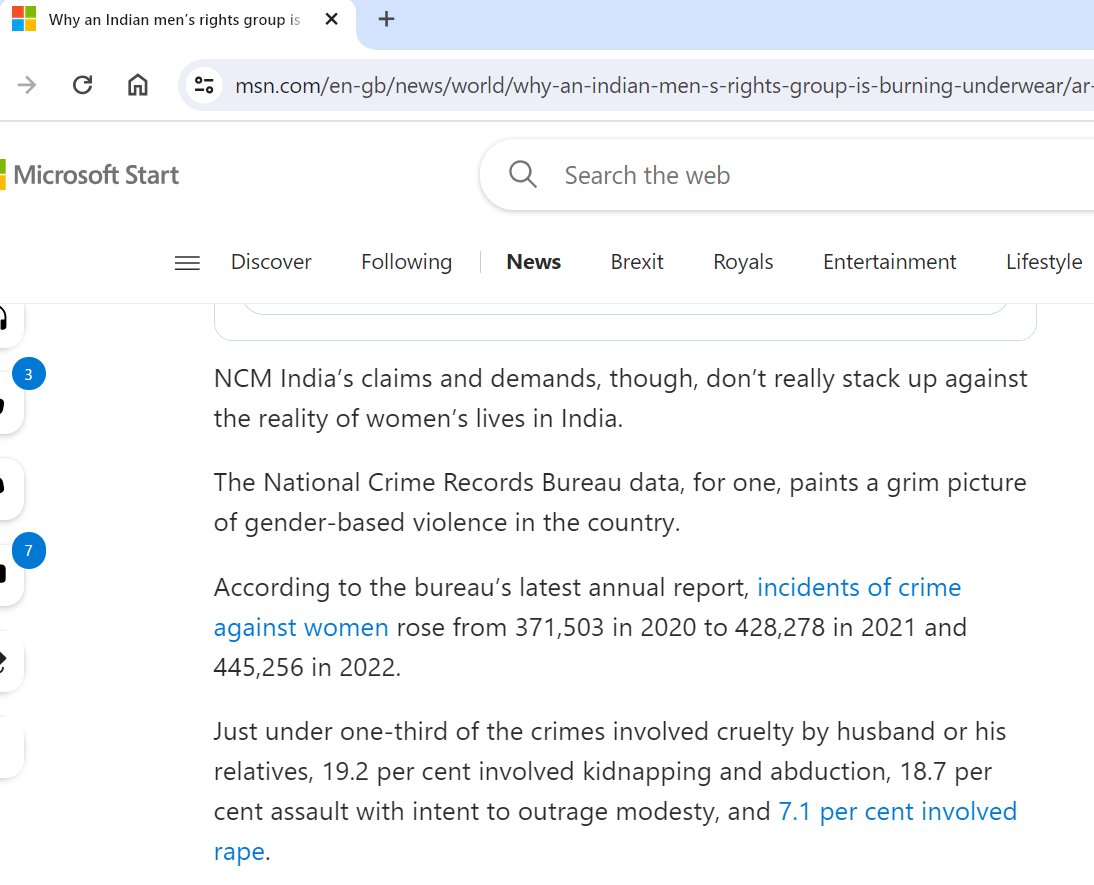Open the hamburger navigation menu
Screen dimensions: 1094x885
187,262
